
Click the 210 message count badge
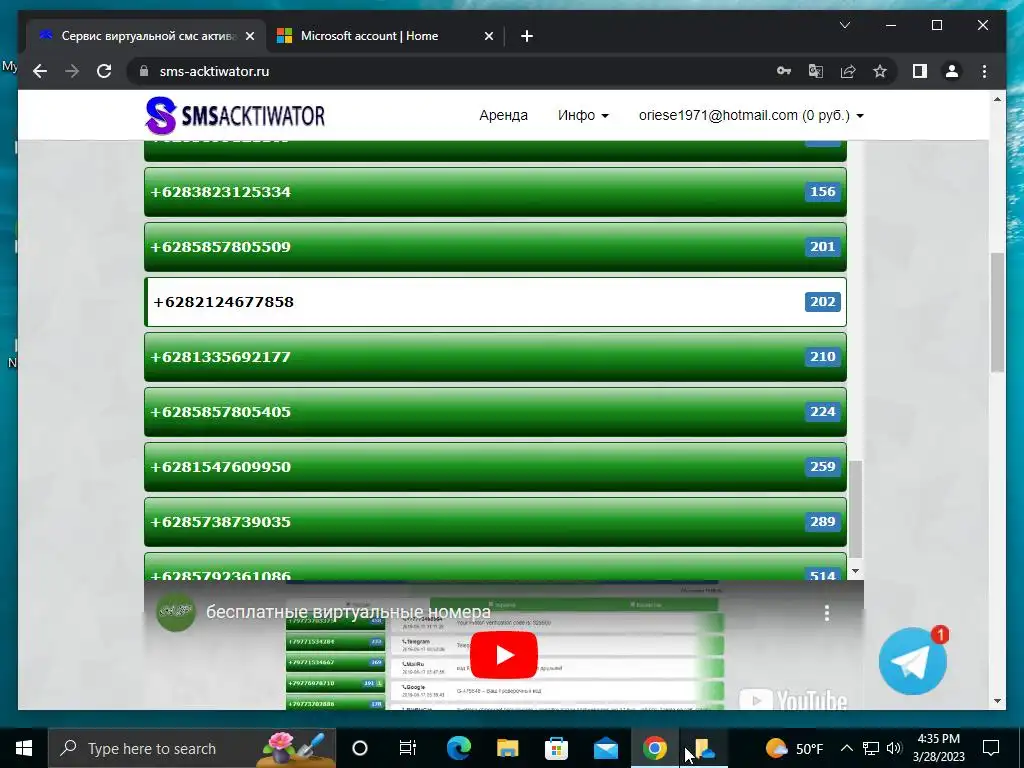click(x=823, y=357)
